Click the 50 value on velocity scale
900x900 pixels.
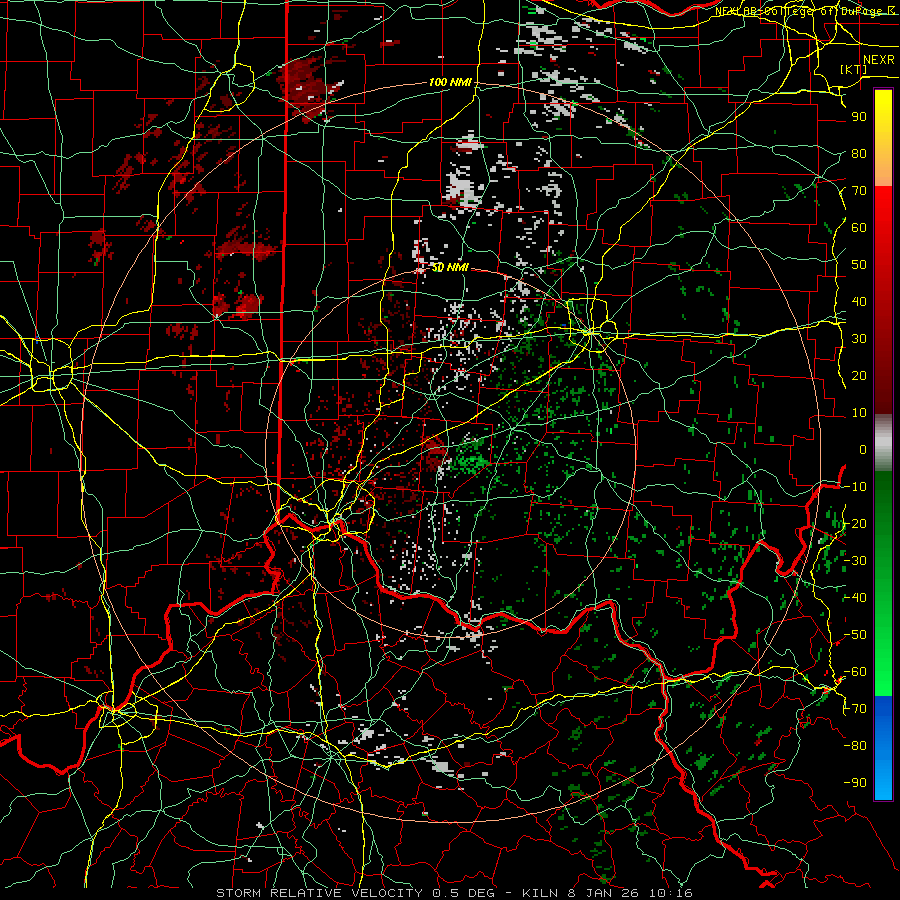click(x=859, y=265)
